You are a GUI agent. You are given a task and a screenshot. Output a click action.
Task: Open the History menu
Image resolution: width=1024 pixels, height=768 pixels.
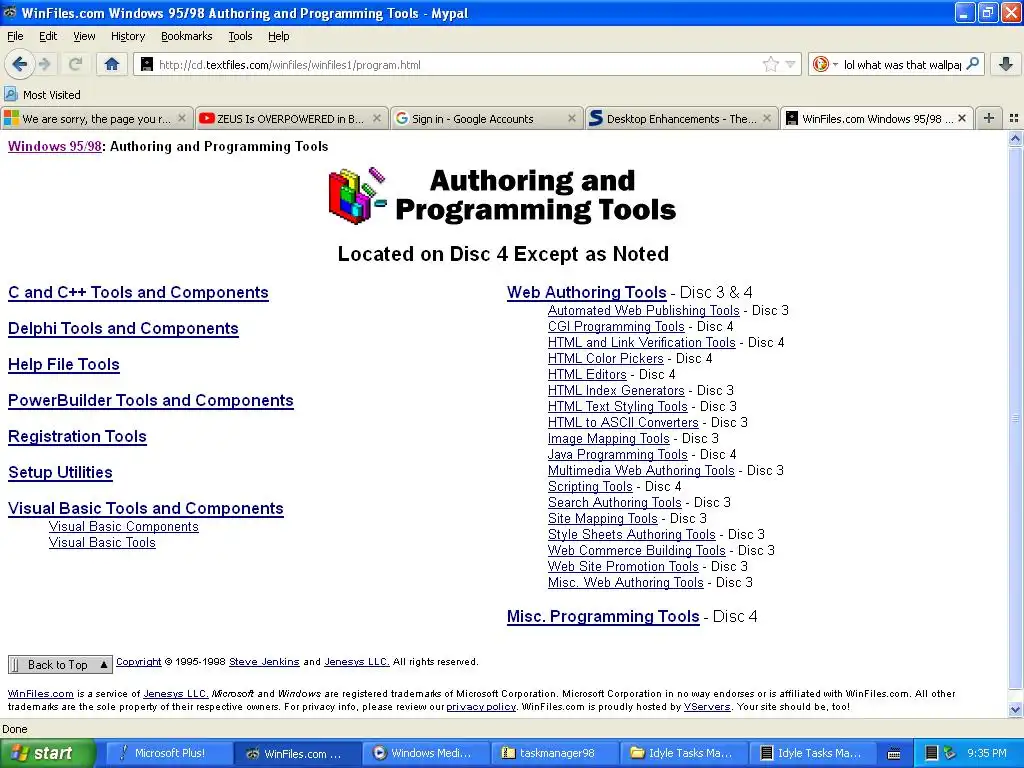tap(127, 36)
